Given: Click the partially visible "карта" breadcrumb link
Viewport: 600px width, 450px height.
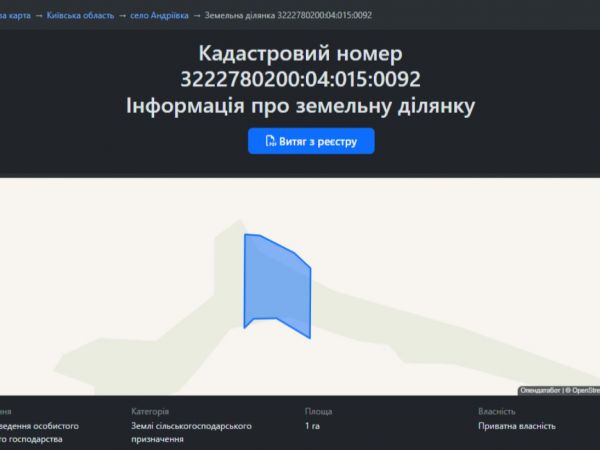Looking at the screenshot, I should [x=9, y=15].
